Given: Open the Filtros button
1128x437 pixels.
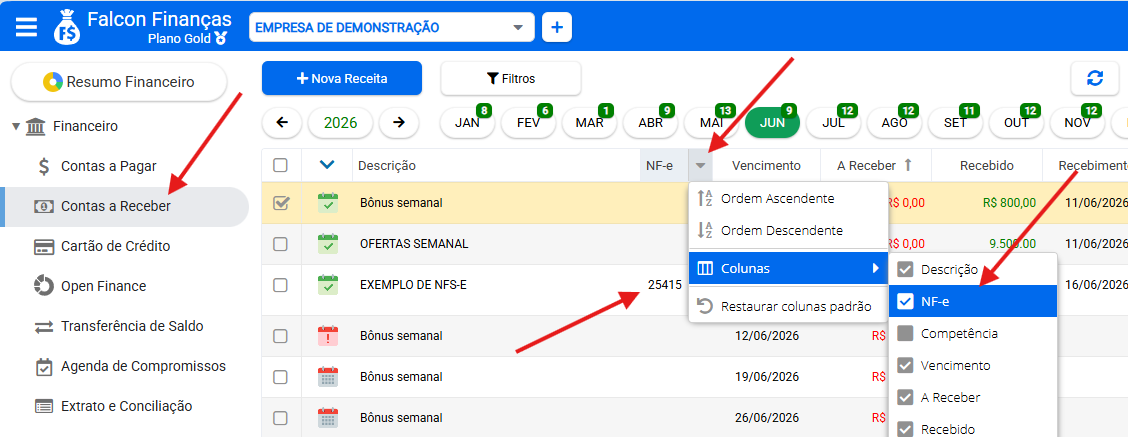Looking at the screenshot, I should tap(511, 78).
